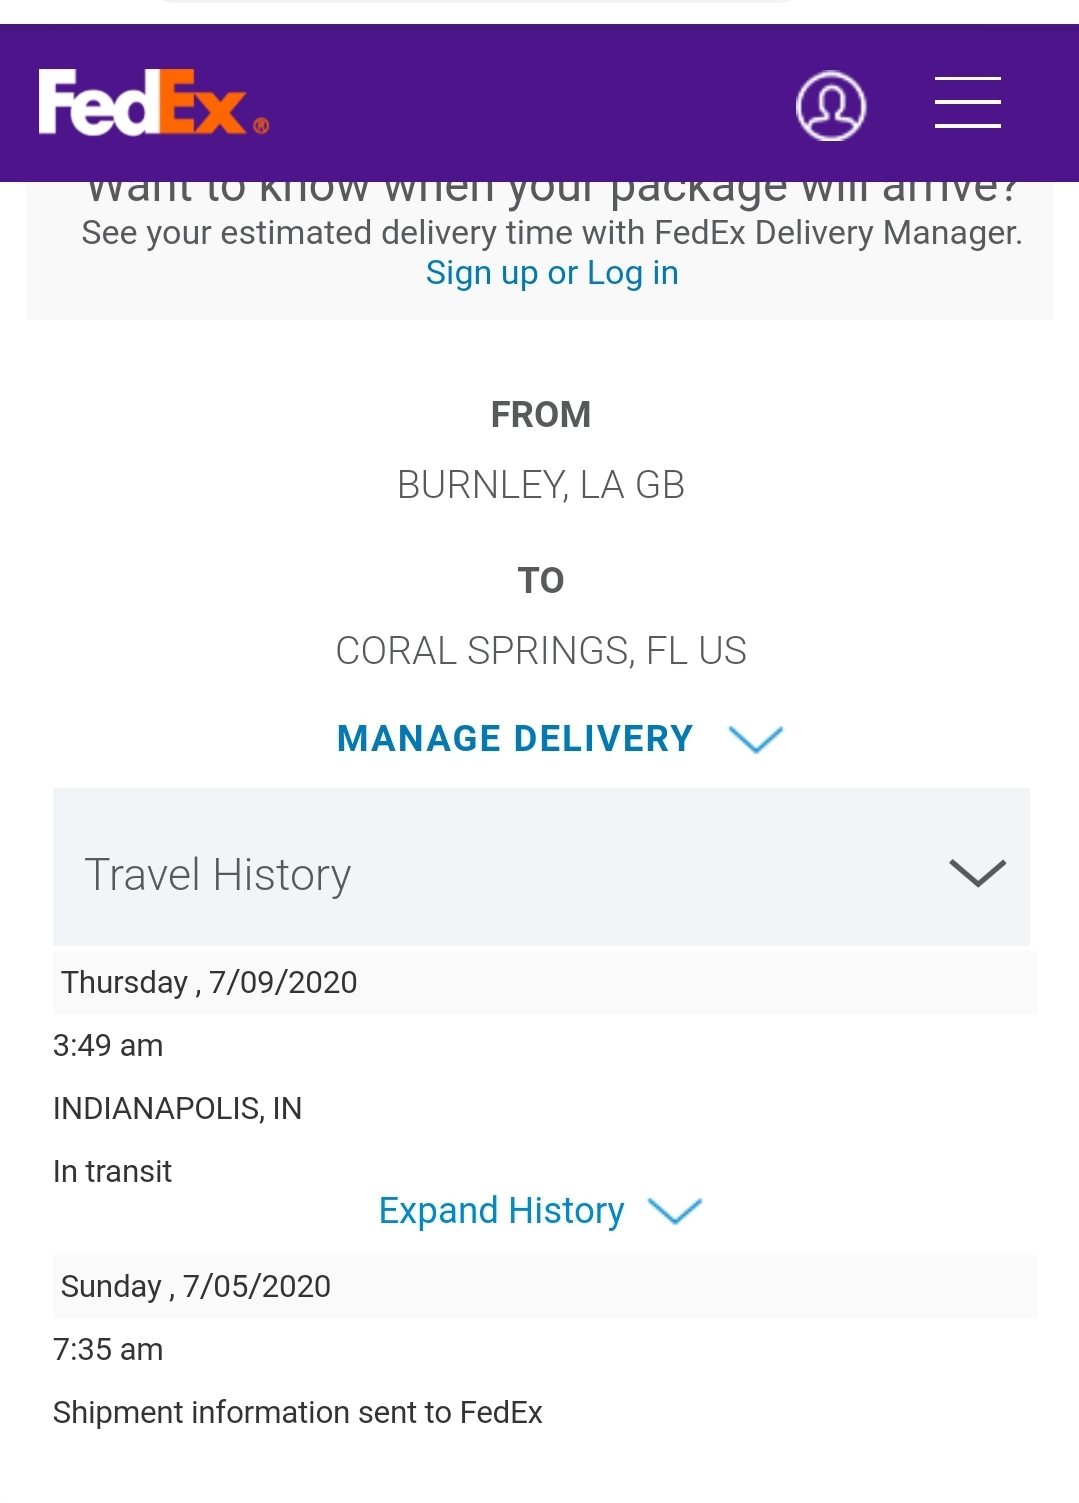Click the BURNLEY, LA GB origin text
Image resolution: width=1079 pixels, height=1503 pixels.
(x=541, y=485)
